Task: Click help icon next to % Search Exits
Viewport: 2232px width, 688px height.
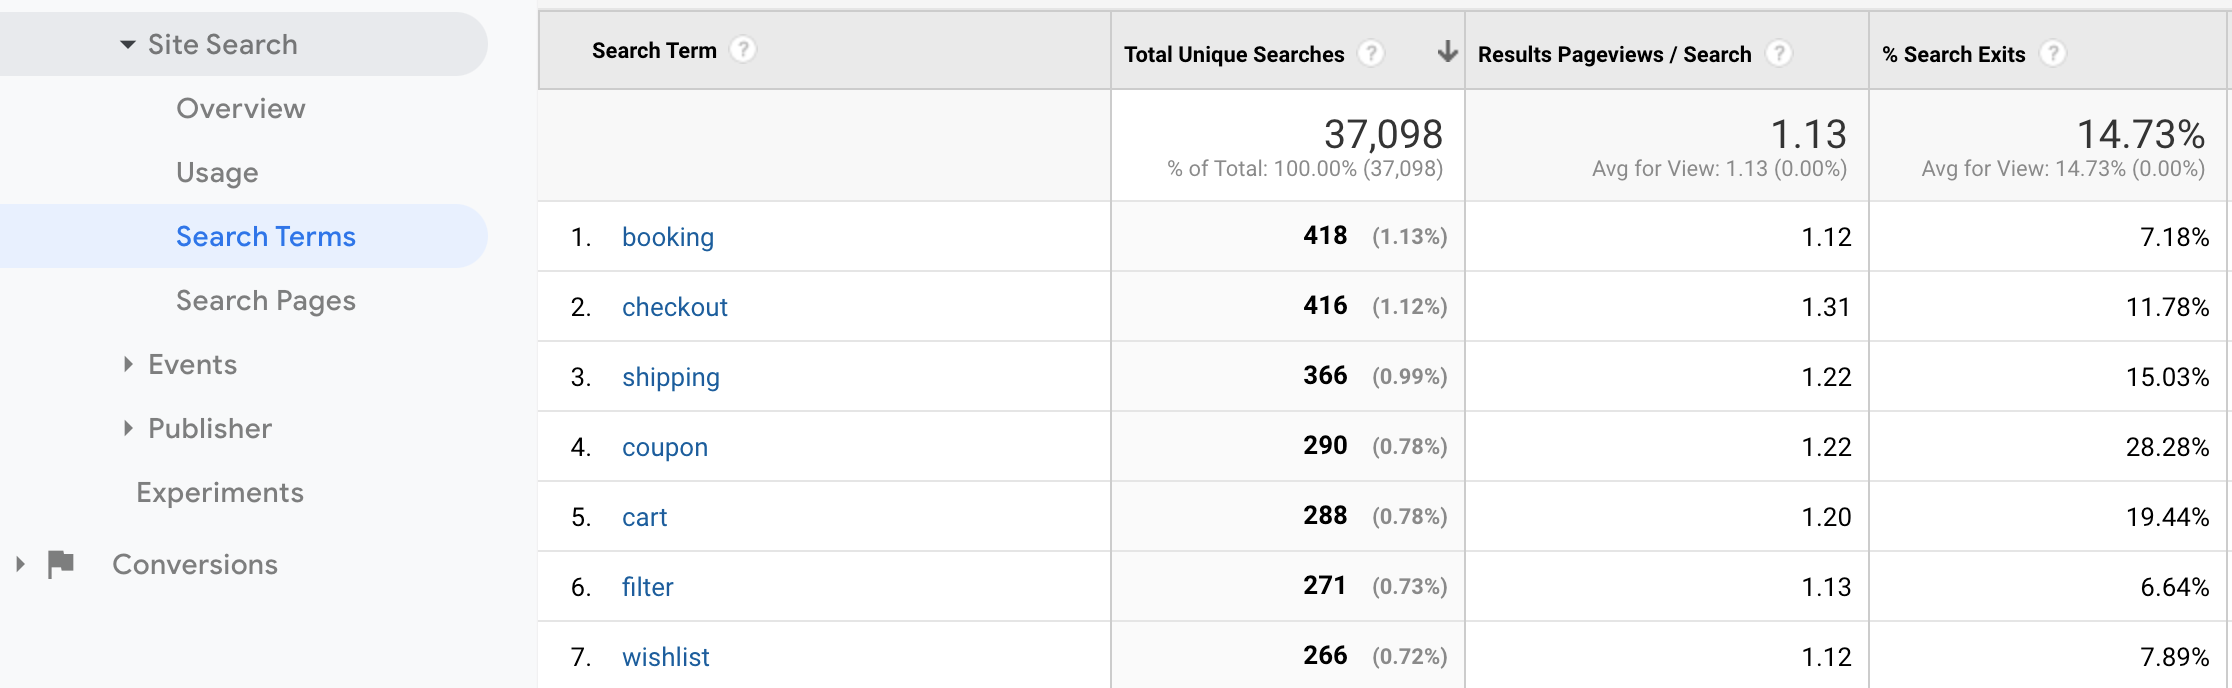Action: (x=2052, y=53)
